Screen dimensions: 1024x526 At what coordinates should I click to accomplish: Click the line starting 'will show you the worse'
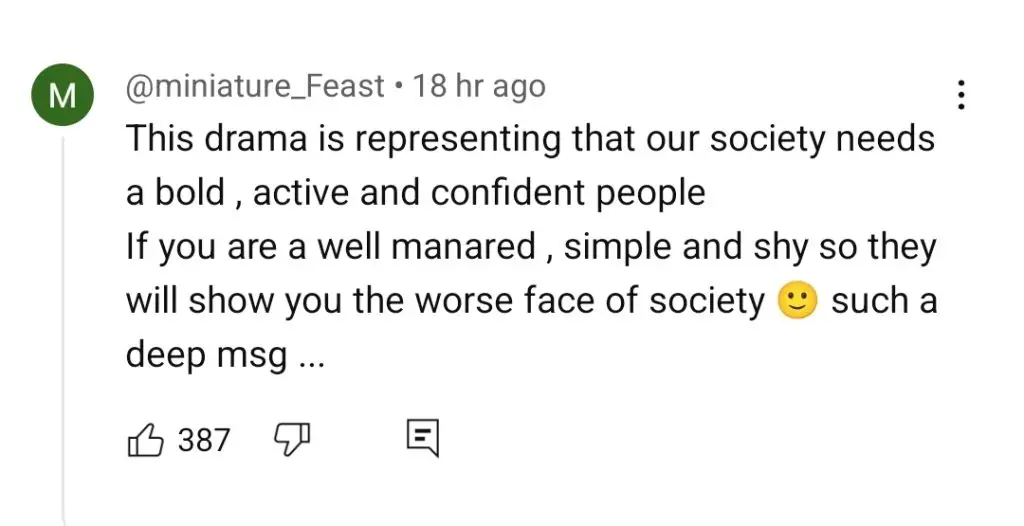click(x=532, y=302)
